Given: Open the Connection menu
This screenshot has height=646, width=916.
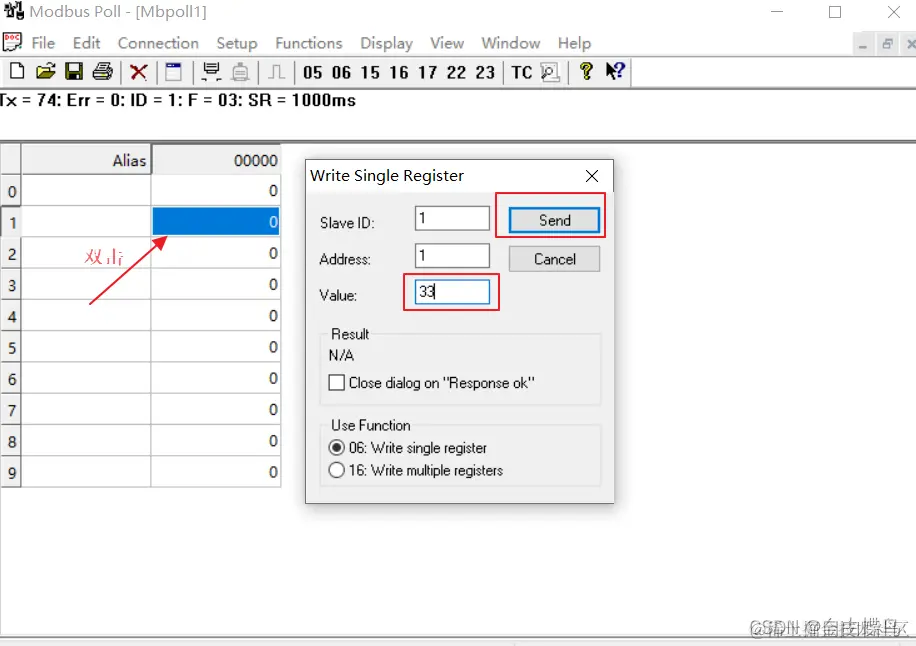Looking at the screenshot, I should (x=158, y=43).
